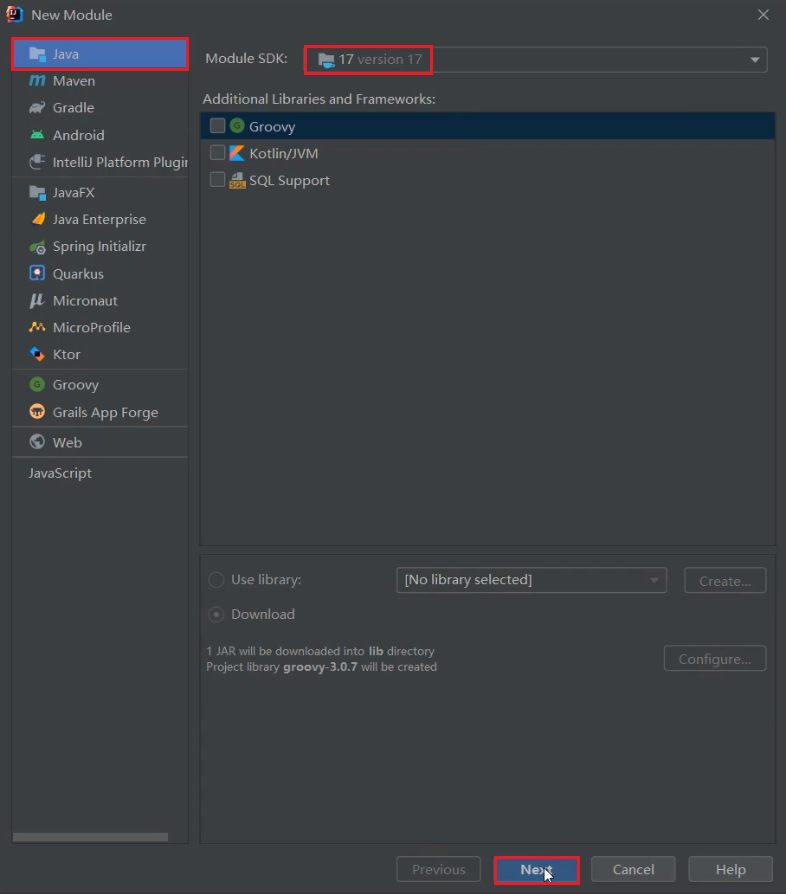
Task: Click the Android robot icon
Action: coord(37,135)
